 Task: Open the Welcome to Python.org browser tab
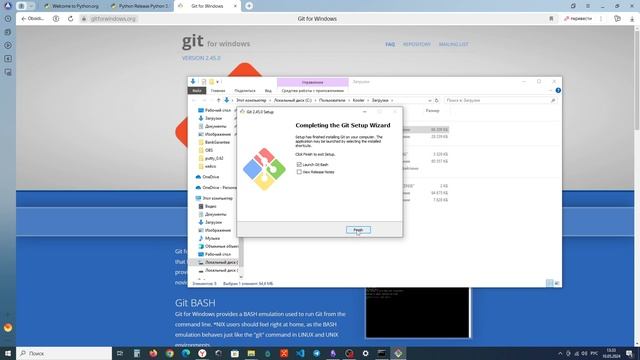click(71, 6)
